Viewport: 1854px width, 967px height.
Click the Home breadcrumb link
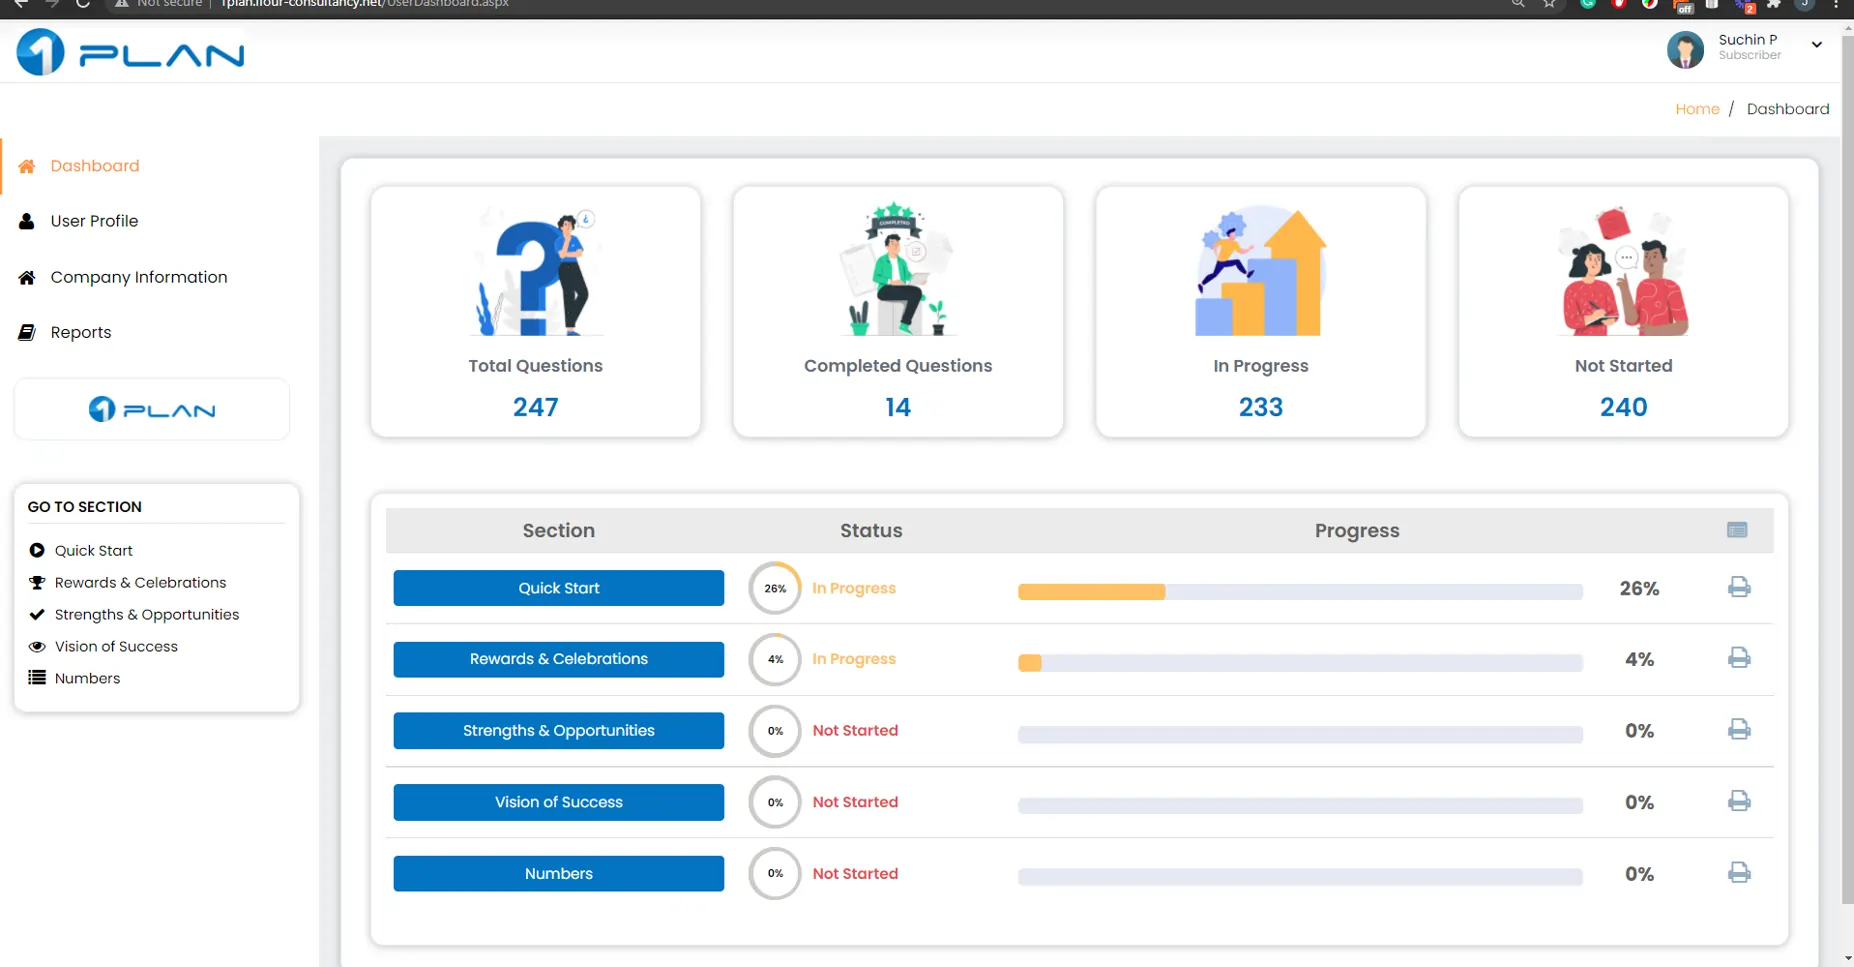pyautogui.click(x=1697, y=109)
